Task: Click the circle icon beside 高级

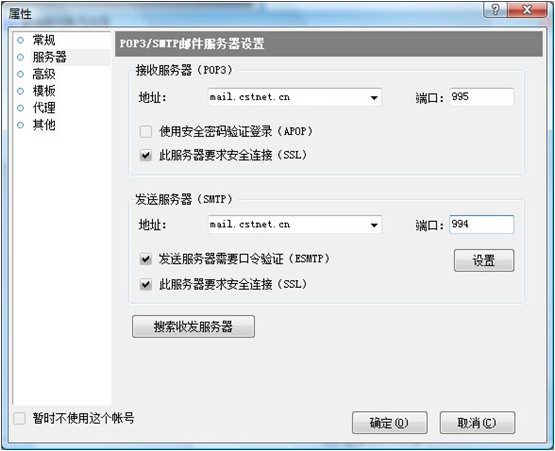Action: click(21, 74)
